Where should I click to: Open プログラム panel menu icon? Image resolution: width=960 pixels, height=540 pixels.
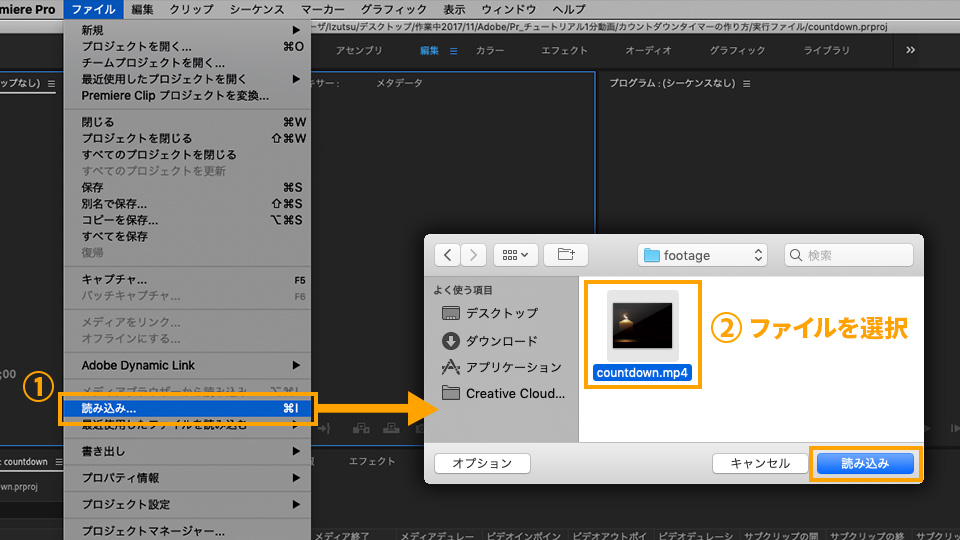746,84
